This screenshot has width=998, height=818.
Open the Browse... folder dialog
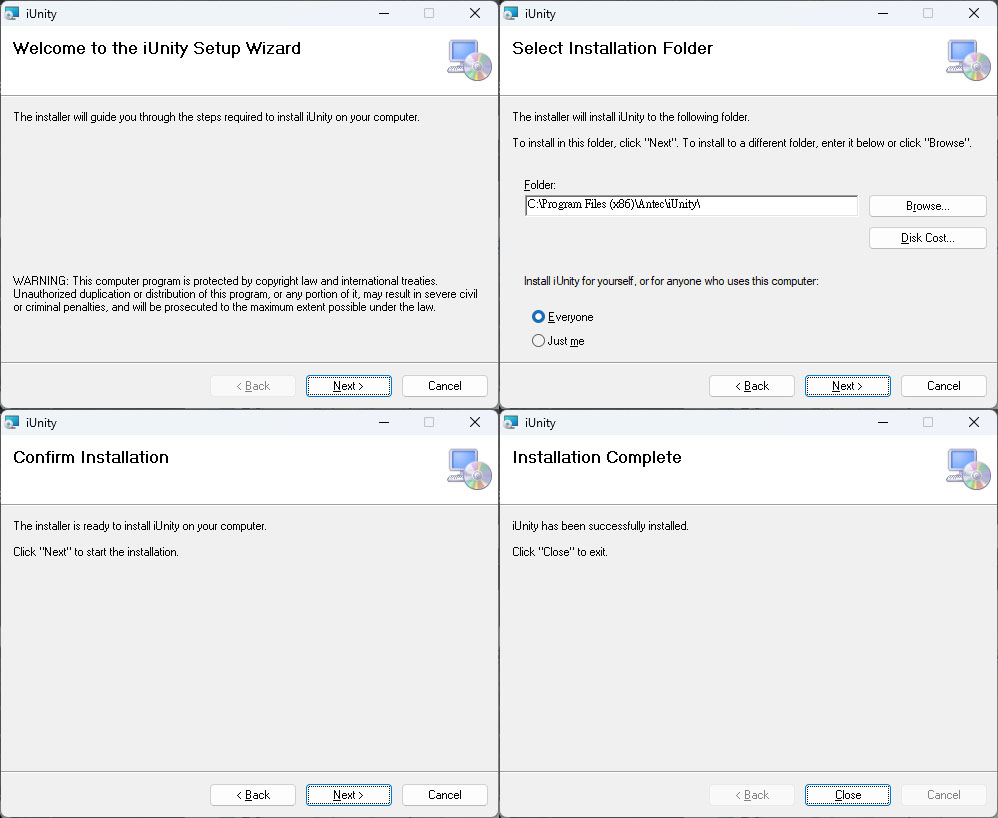pos(927,206)
